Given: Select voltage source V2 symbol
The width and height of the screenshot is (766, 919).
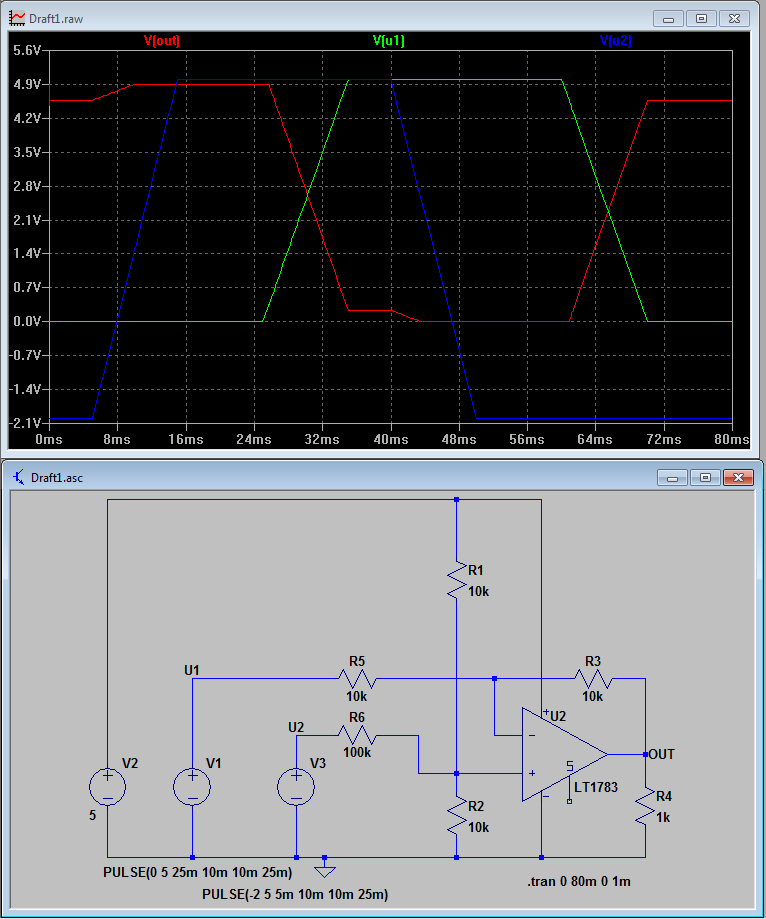Looking at the screenshot, I should (x=107, y=787).
